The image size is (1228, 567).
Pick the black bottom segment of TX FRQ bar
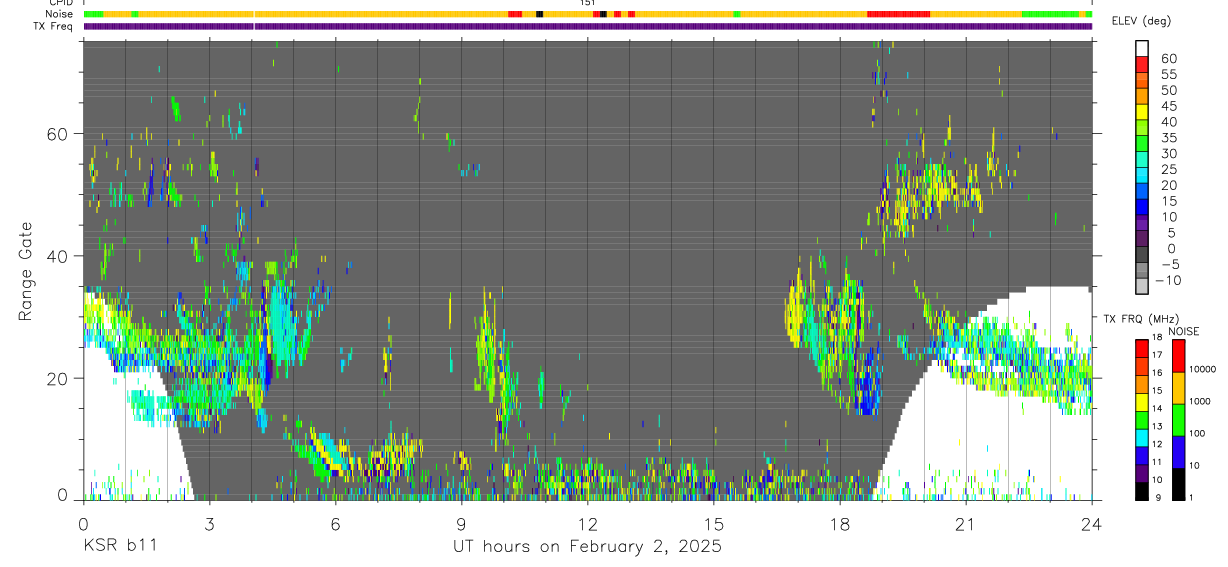(x=1142, y=491)
